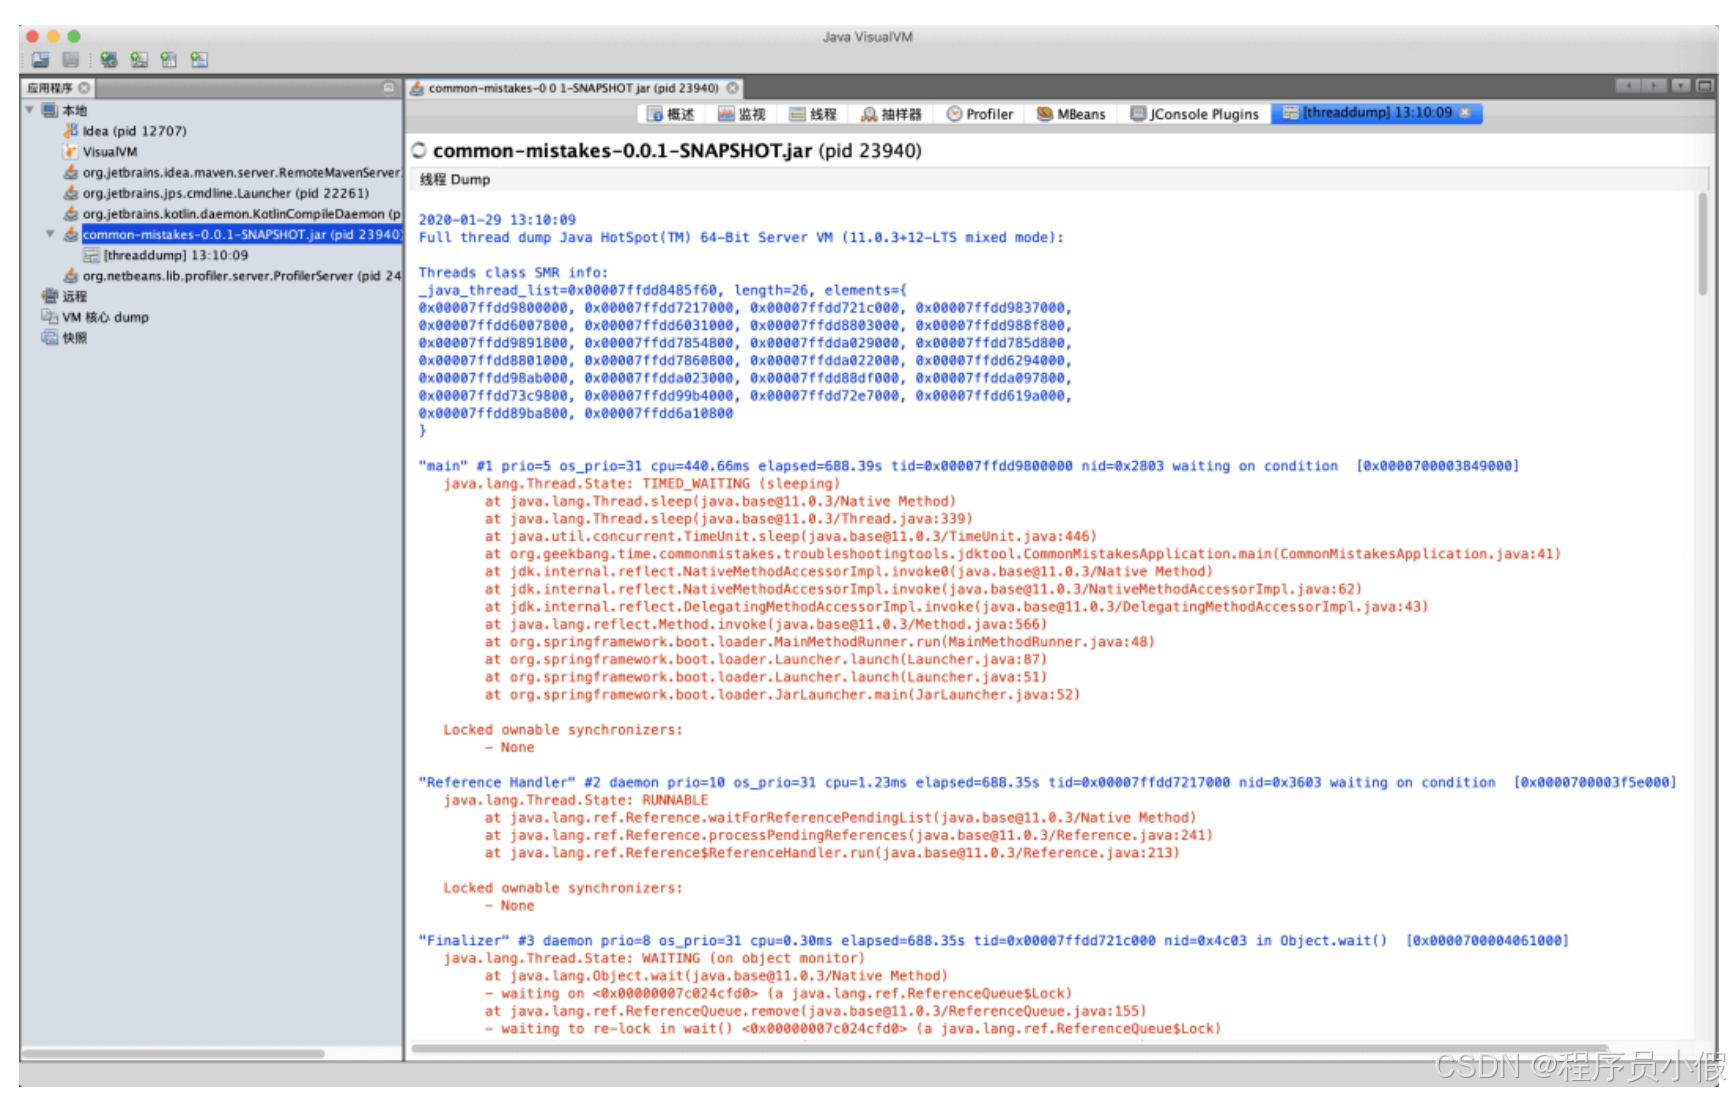The image size is (1731, 1096).
Task: Click the "Full thread dump Java HotSpot" line
Action: [x=741, y=238]
